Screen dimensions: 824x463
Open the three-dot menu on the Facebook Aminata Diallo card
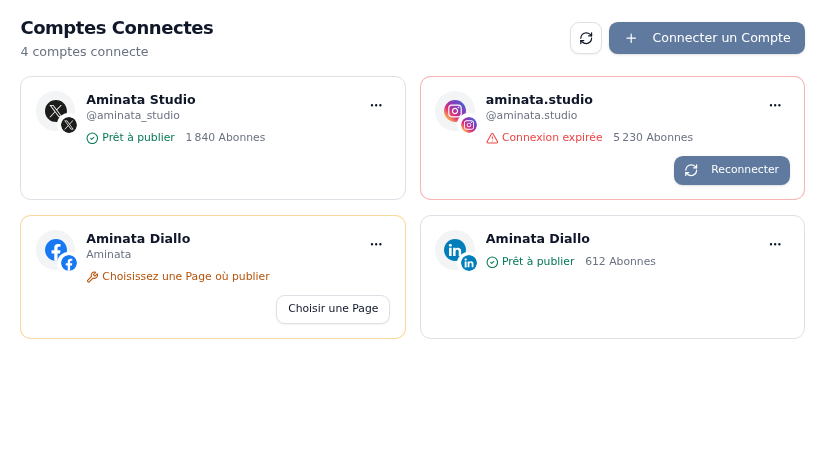point(376,244)
